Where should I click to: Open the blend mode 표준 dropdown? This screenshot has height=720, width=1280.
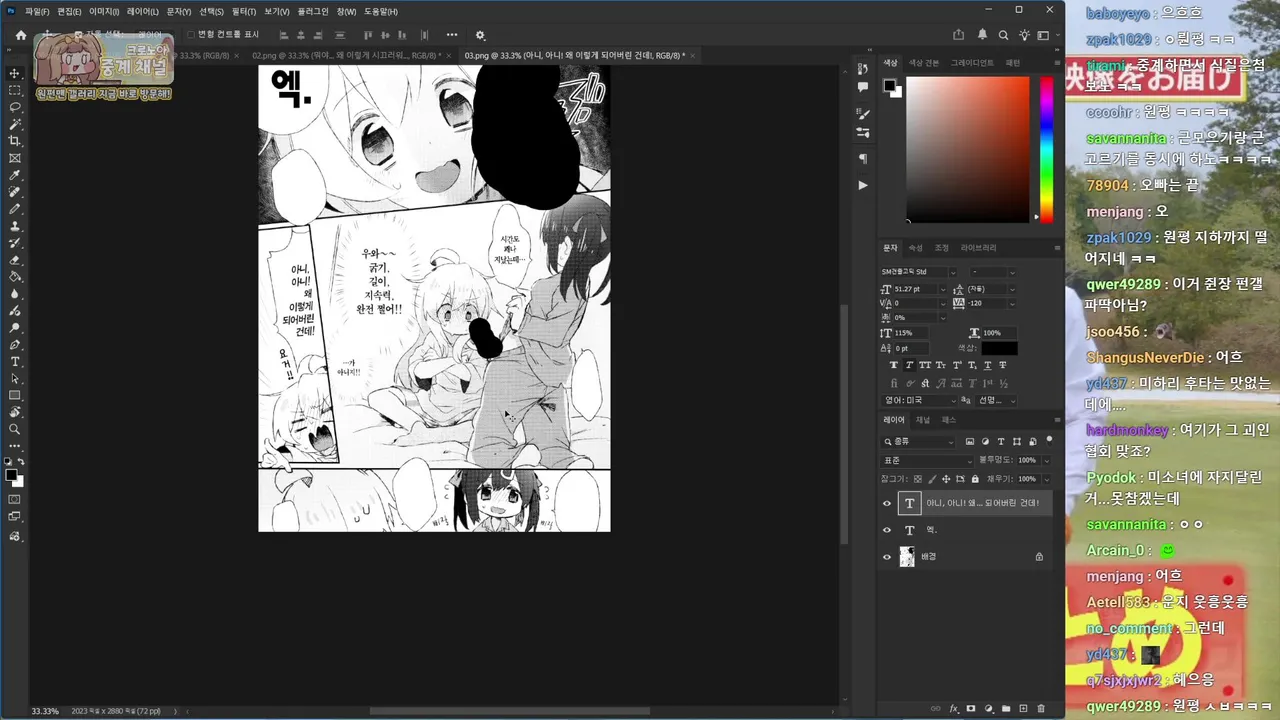(x=927, y=460)
